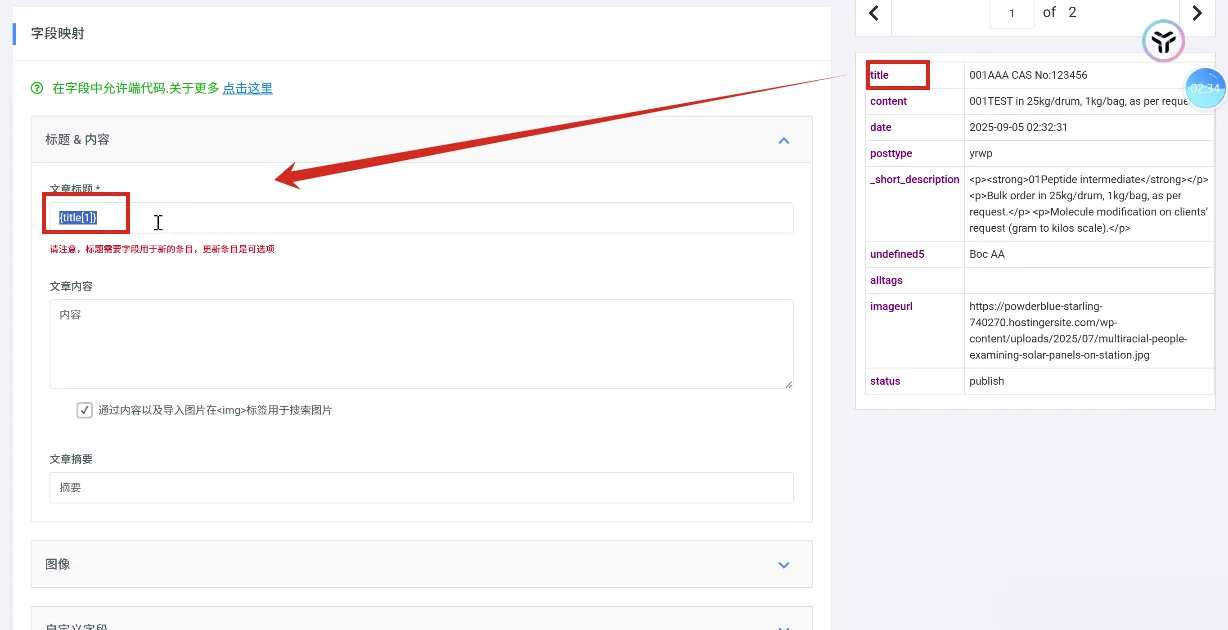This screenshot has width=1228, height=630.
Task: Select the imageurl field name
Action: pos(891,306)
